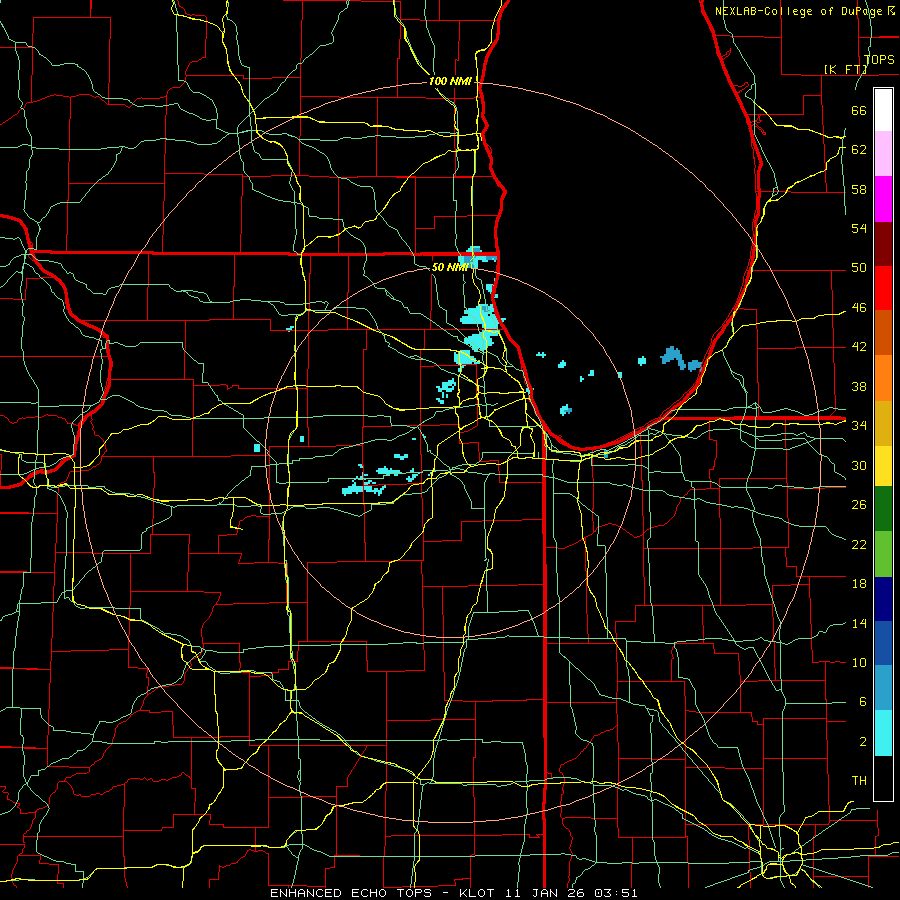Viewport: 900px width, 900px height.
Task: Click the legend value 62
Action: coord(859,150)
